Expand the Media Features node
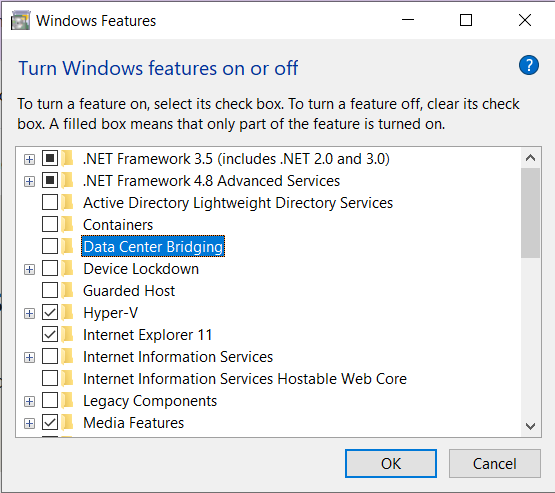Screen dimensions: 555x493 pyautogui.click(x=29, y=424)
